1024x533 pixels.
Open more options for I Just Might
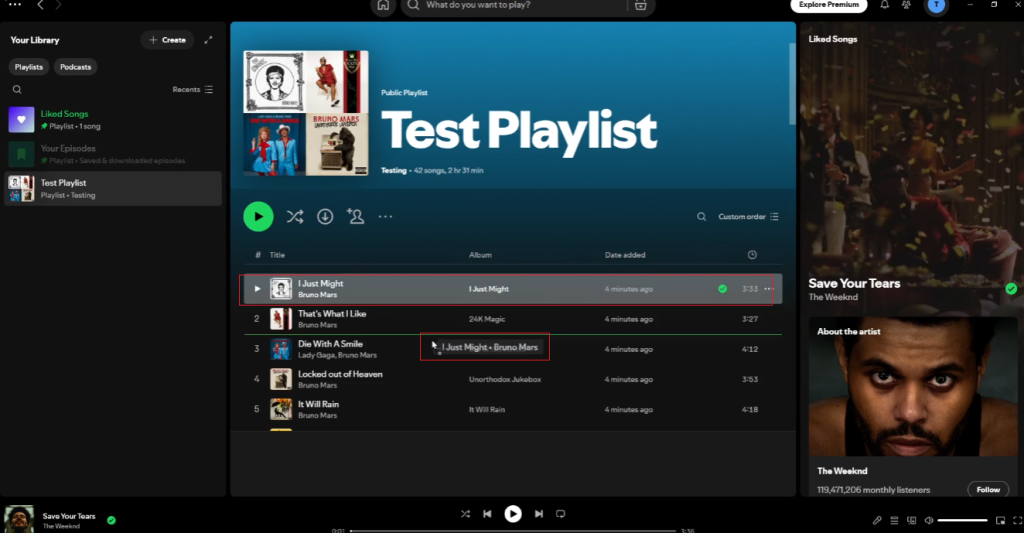pyautogui.click(x=769, y=289)
